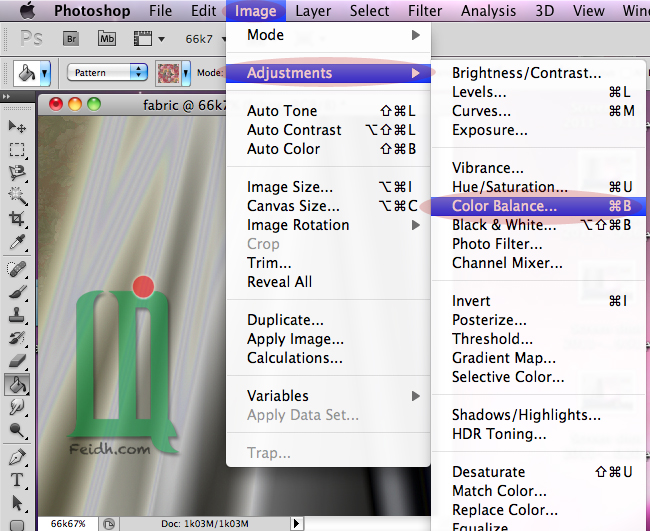
Task: Choose Gradient Map adjustment
Action: [x=538, y=358]
